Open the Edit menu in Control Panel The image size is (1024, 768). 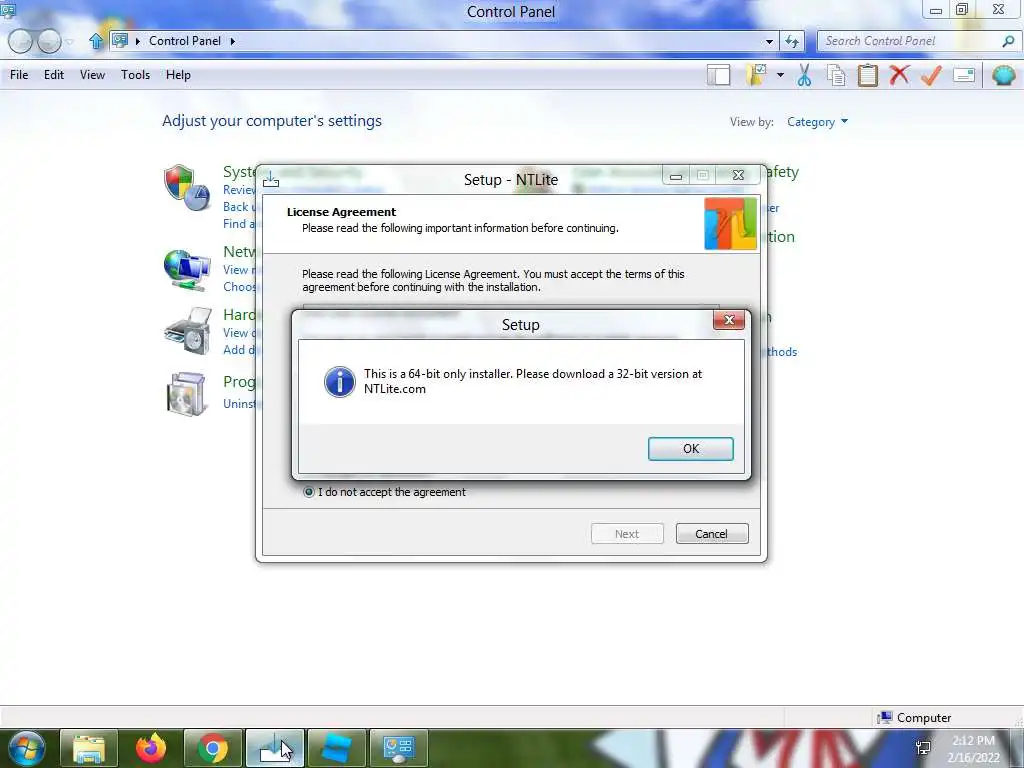[54, 75]
